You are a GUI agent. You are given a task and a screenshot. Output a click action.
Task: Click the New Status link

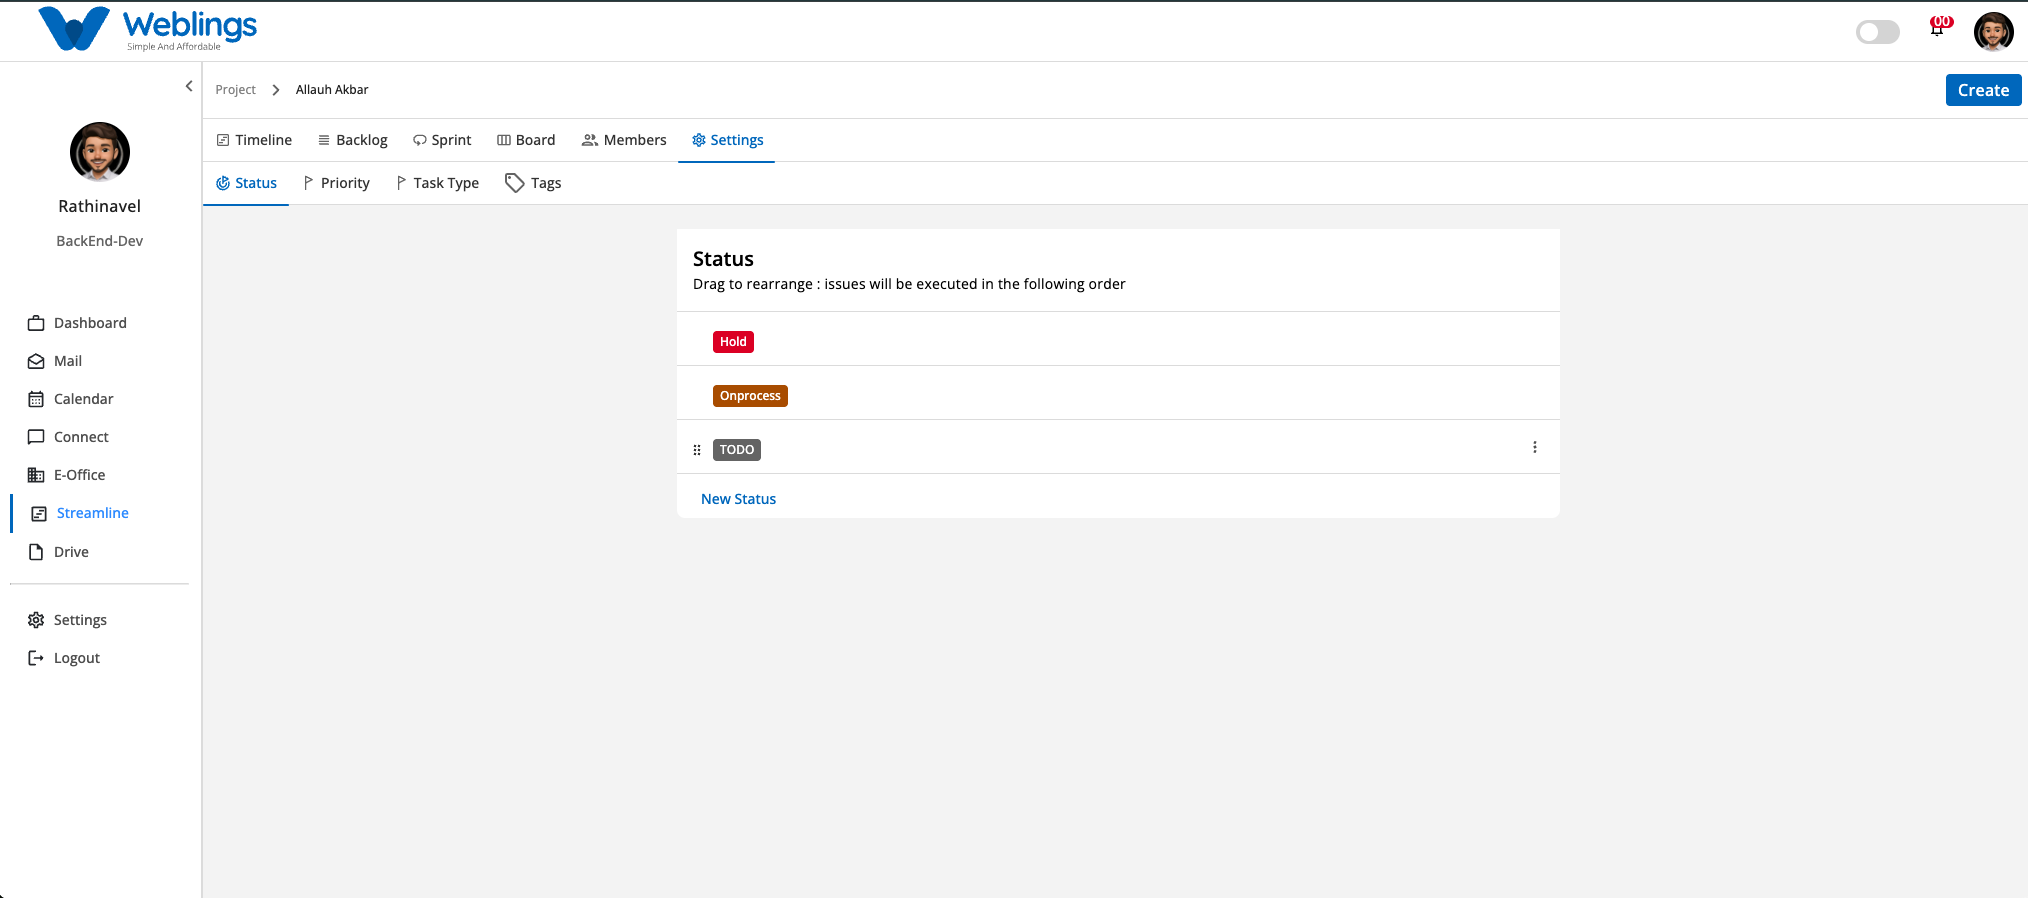738,499
